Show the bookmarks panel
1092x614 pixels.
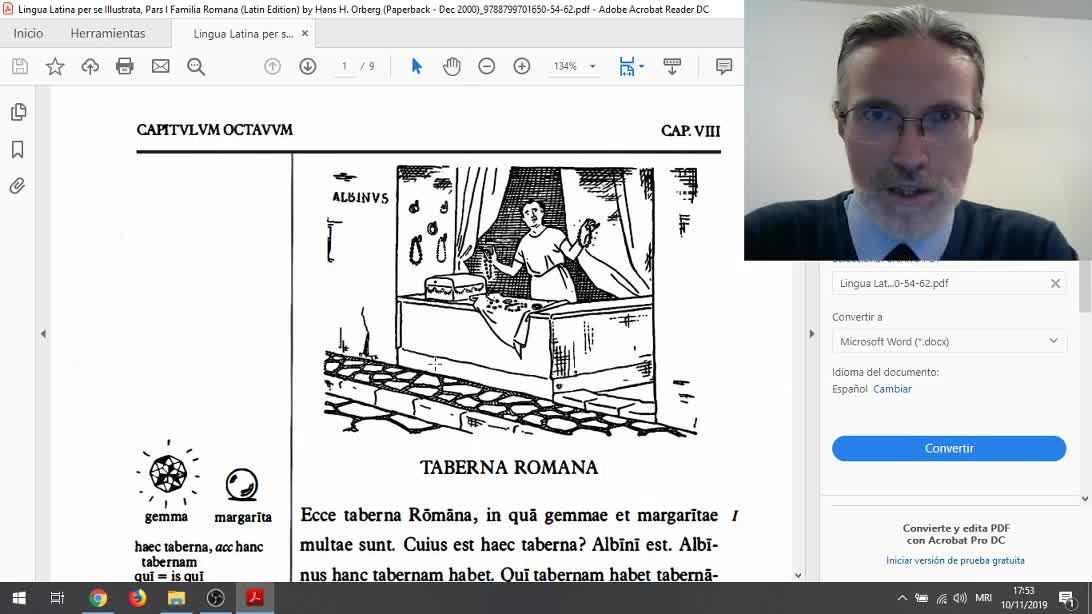coord(18,149)
